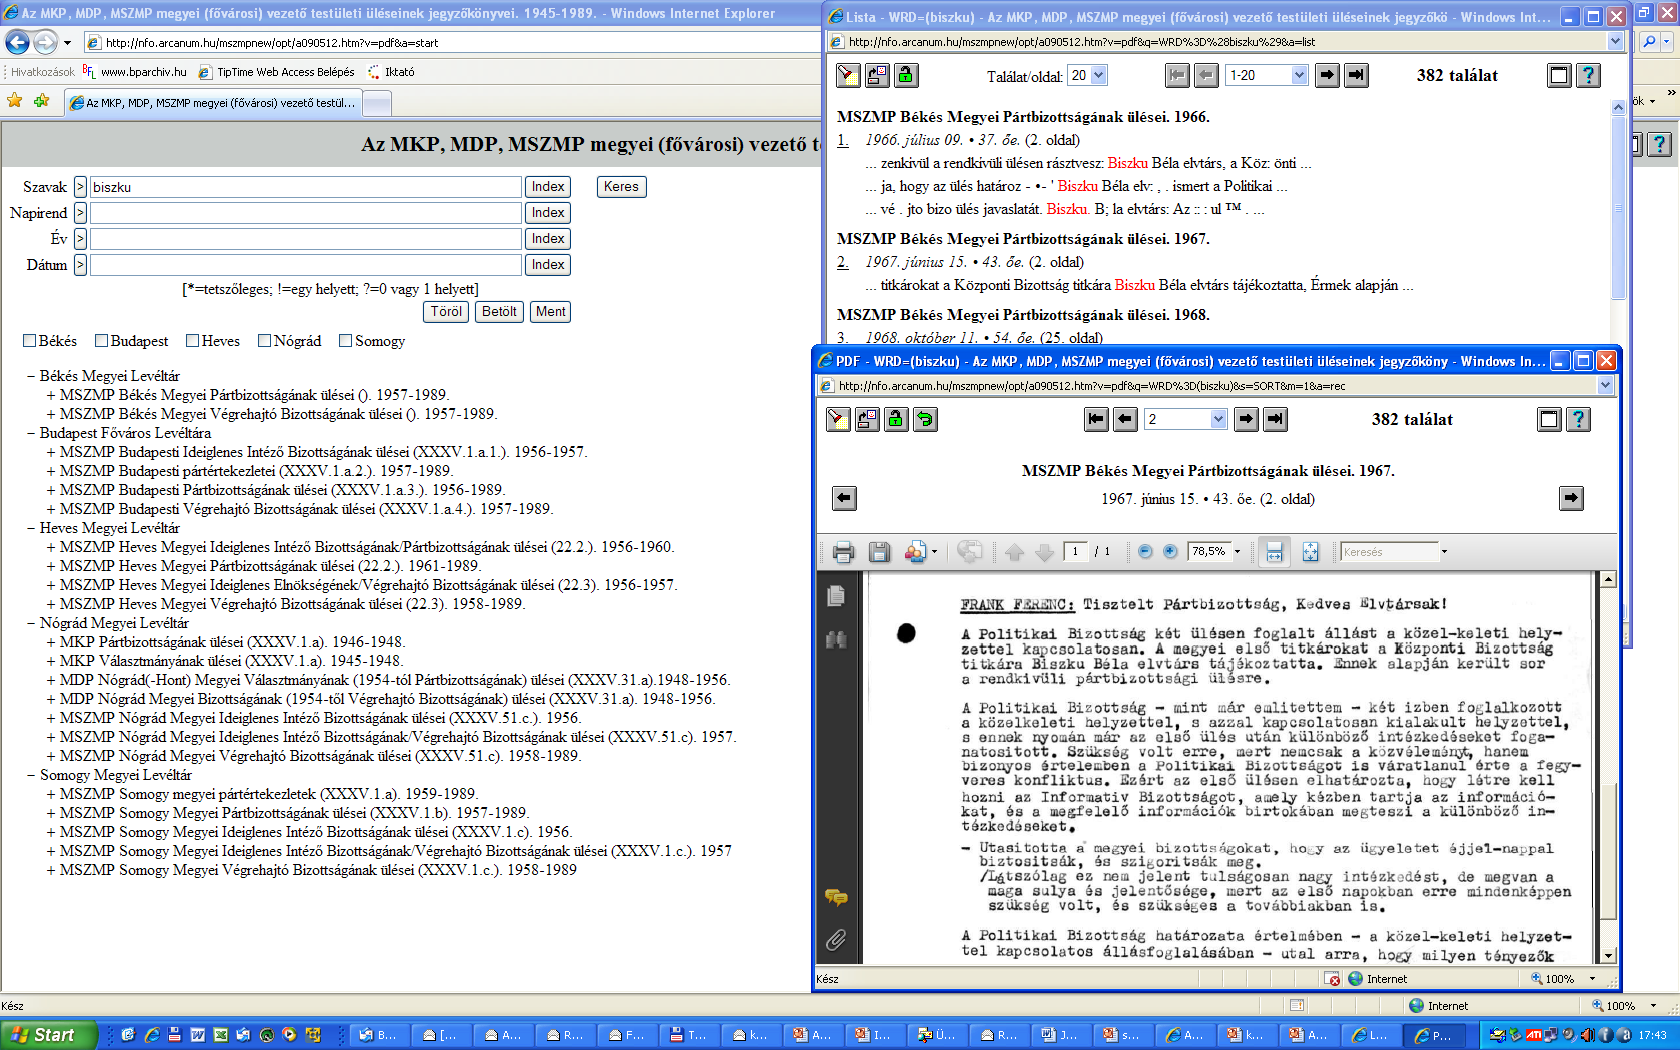1680x1050 pixels.
Task: Tick the Somogy checkbox
Action: 346,341
